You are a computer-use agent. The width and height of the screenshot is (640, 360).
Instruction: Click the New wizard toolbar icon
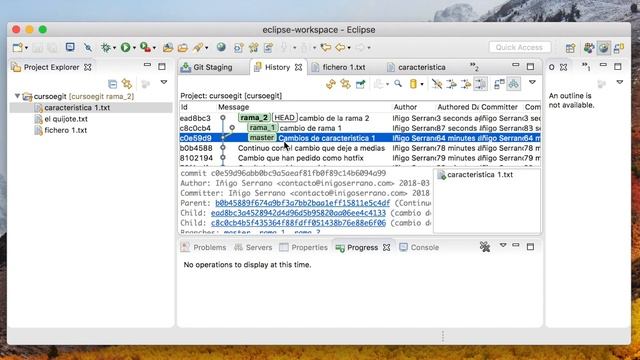tap(17, 47)
